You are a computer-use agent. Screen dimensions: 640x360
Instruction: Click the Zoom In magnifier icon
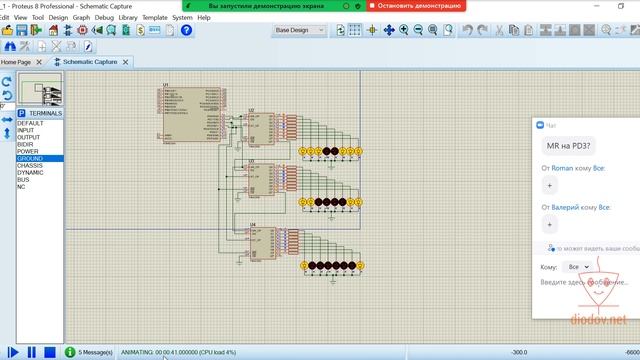404,30
